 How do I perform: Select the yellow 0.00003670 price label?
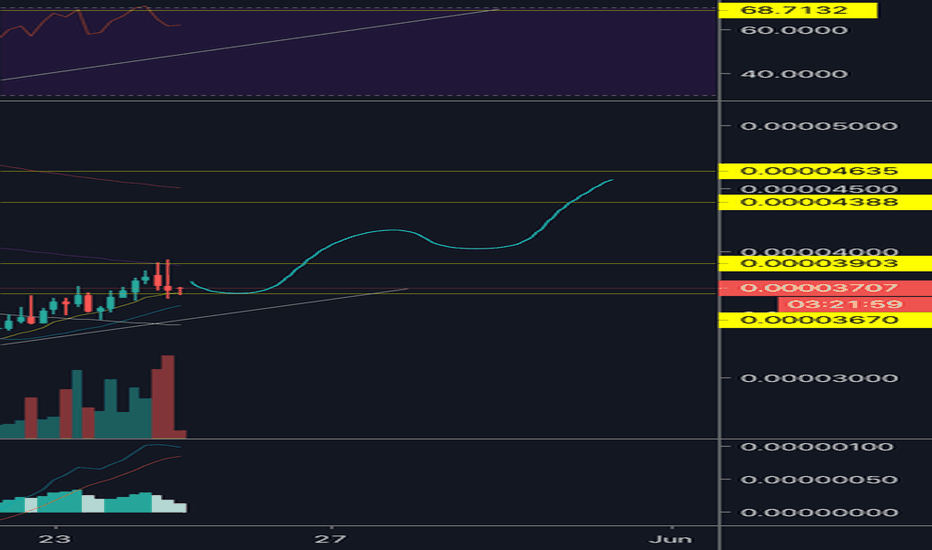pyautogui.click(x=825, y=320)
